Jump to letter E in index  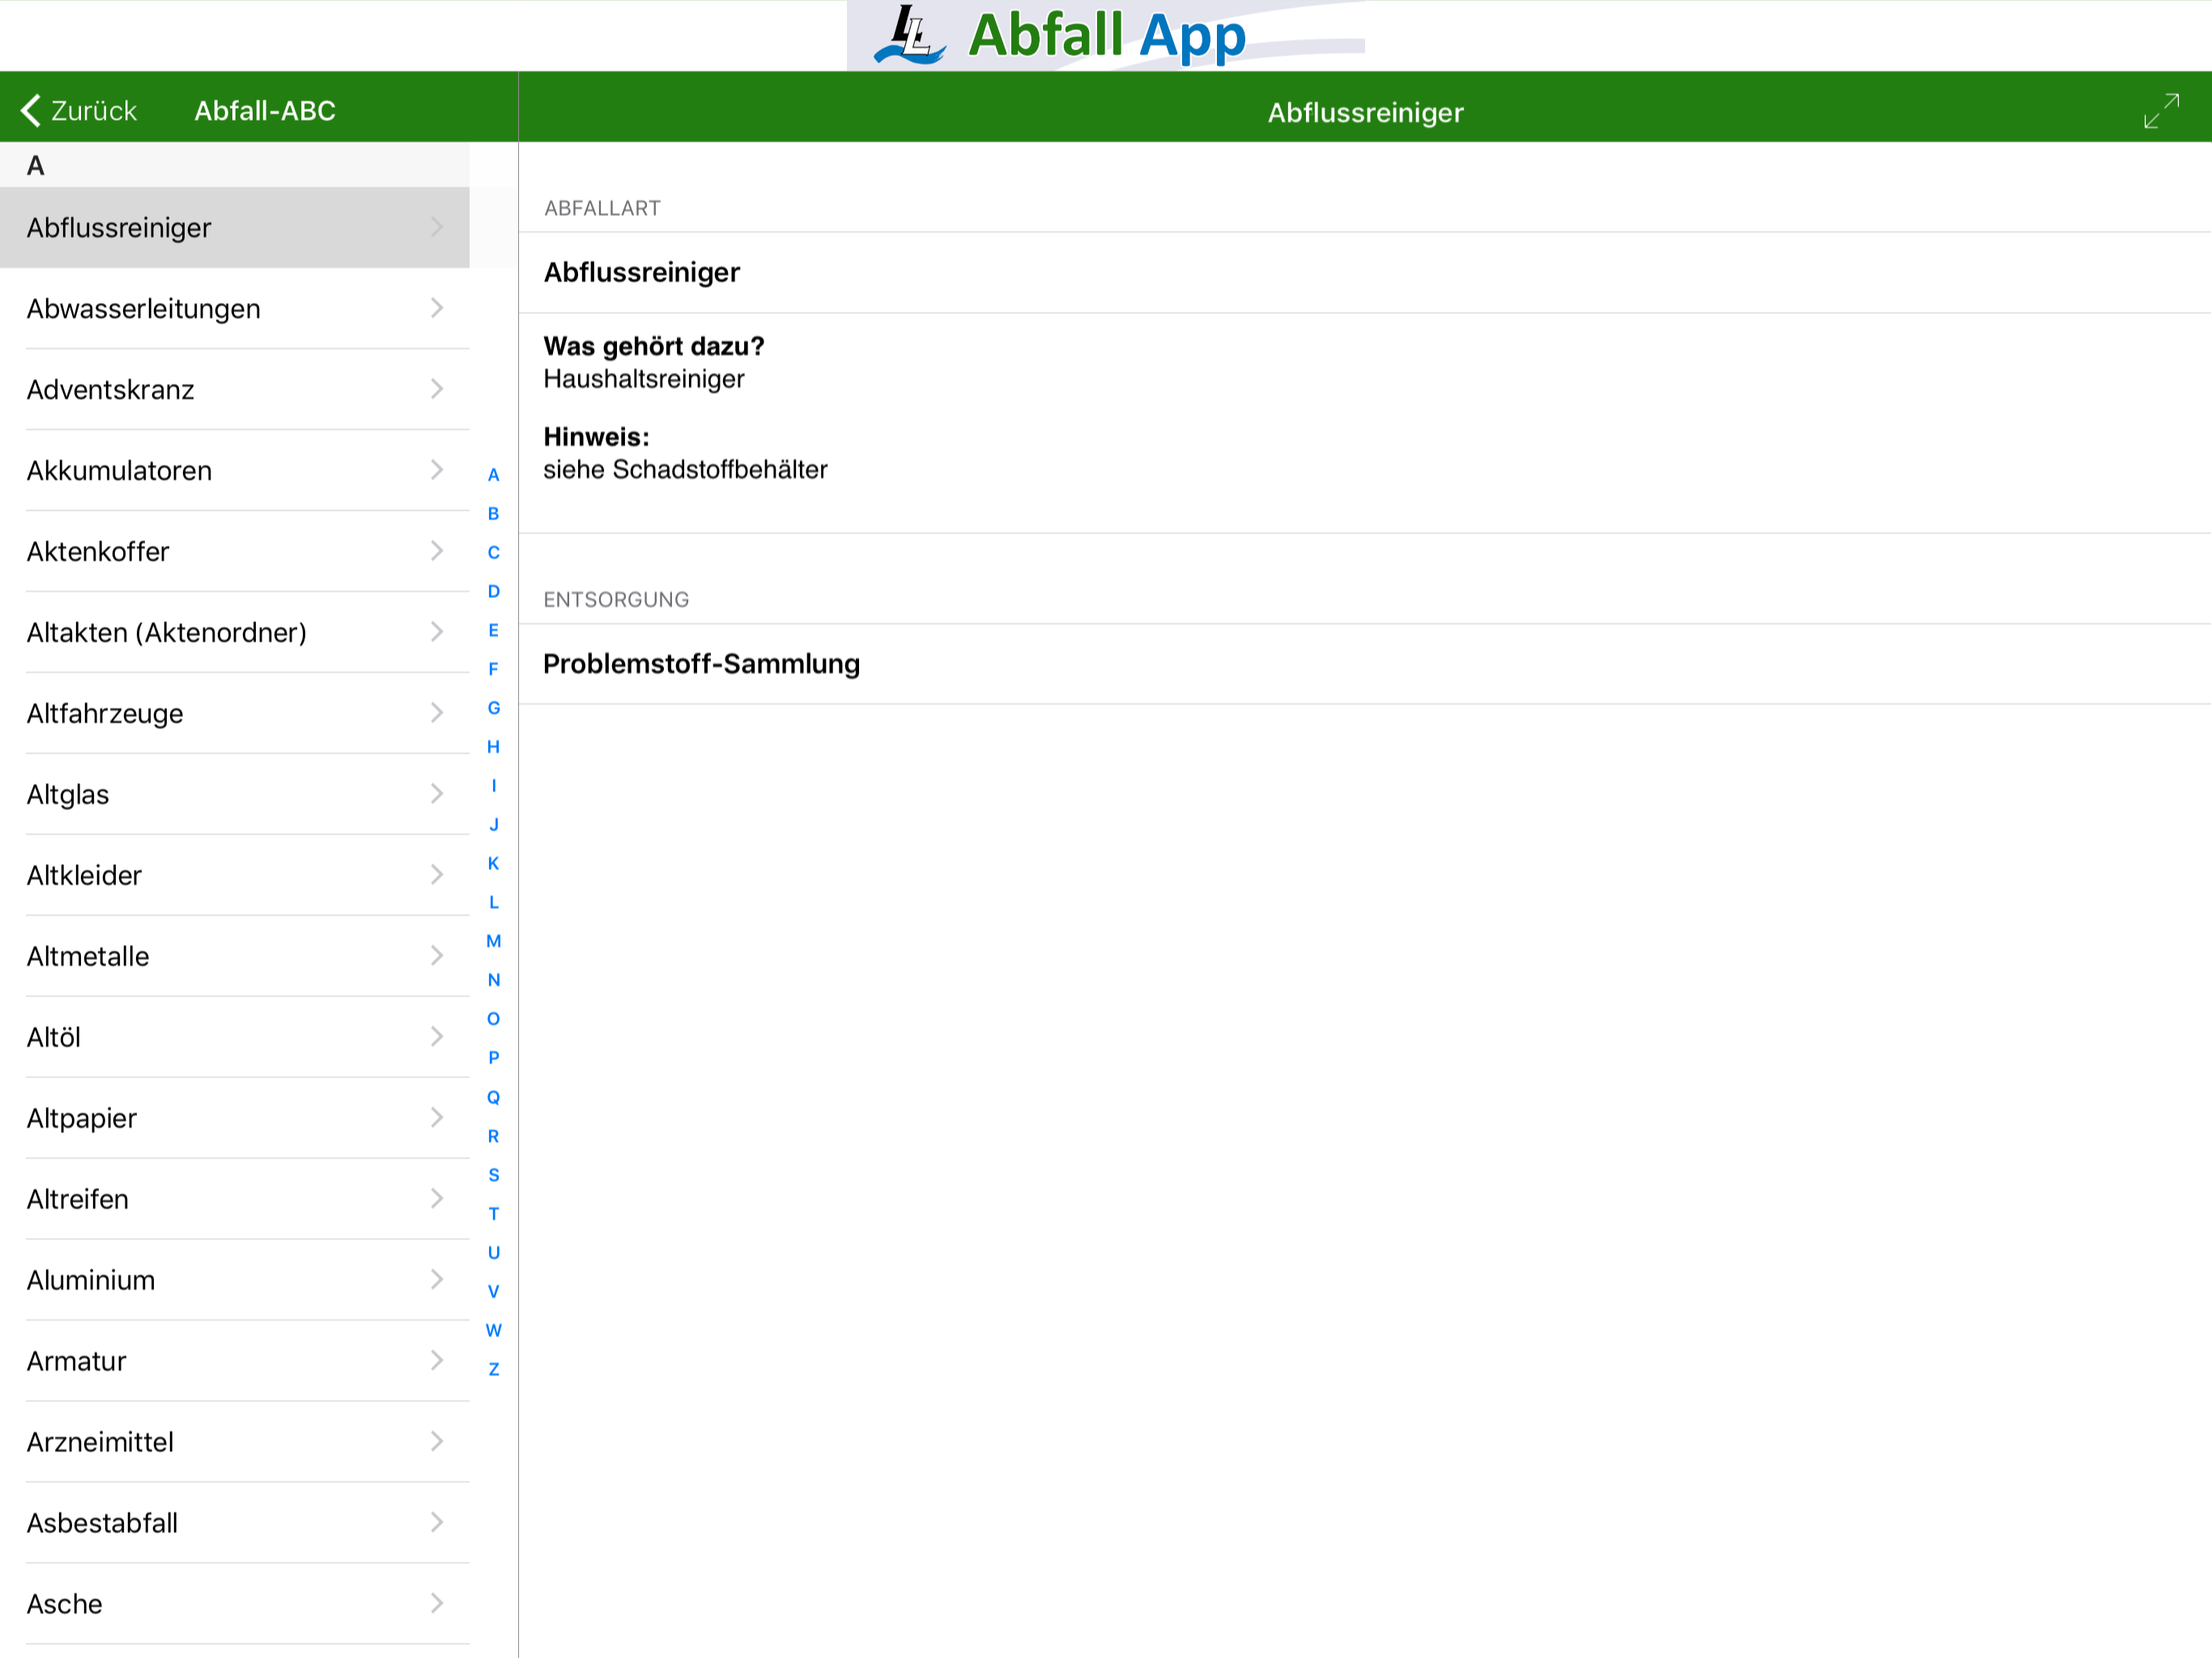pos(493,631)
